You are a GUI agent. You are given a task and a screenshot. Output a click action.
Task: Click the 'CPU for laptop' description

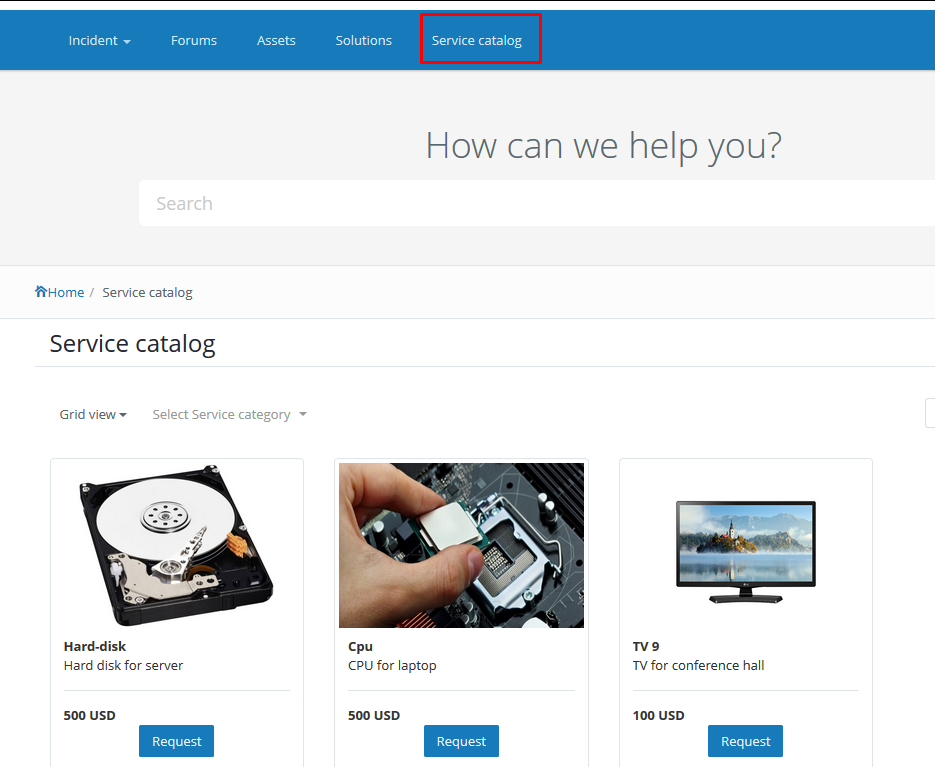pos(392,666)
